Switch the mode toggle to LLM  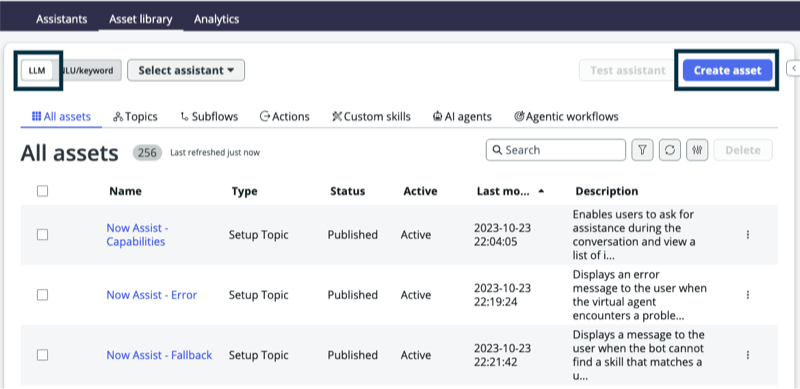click(x=37, y=70)
